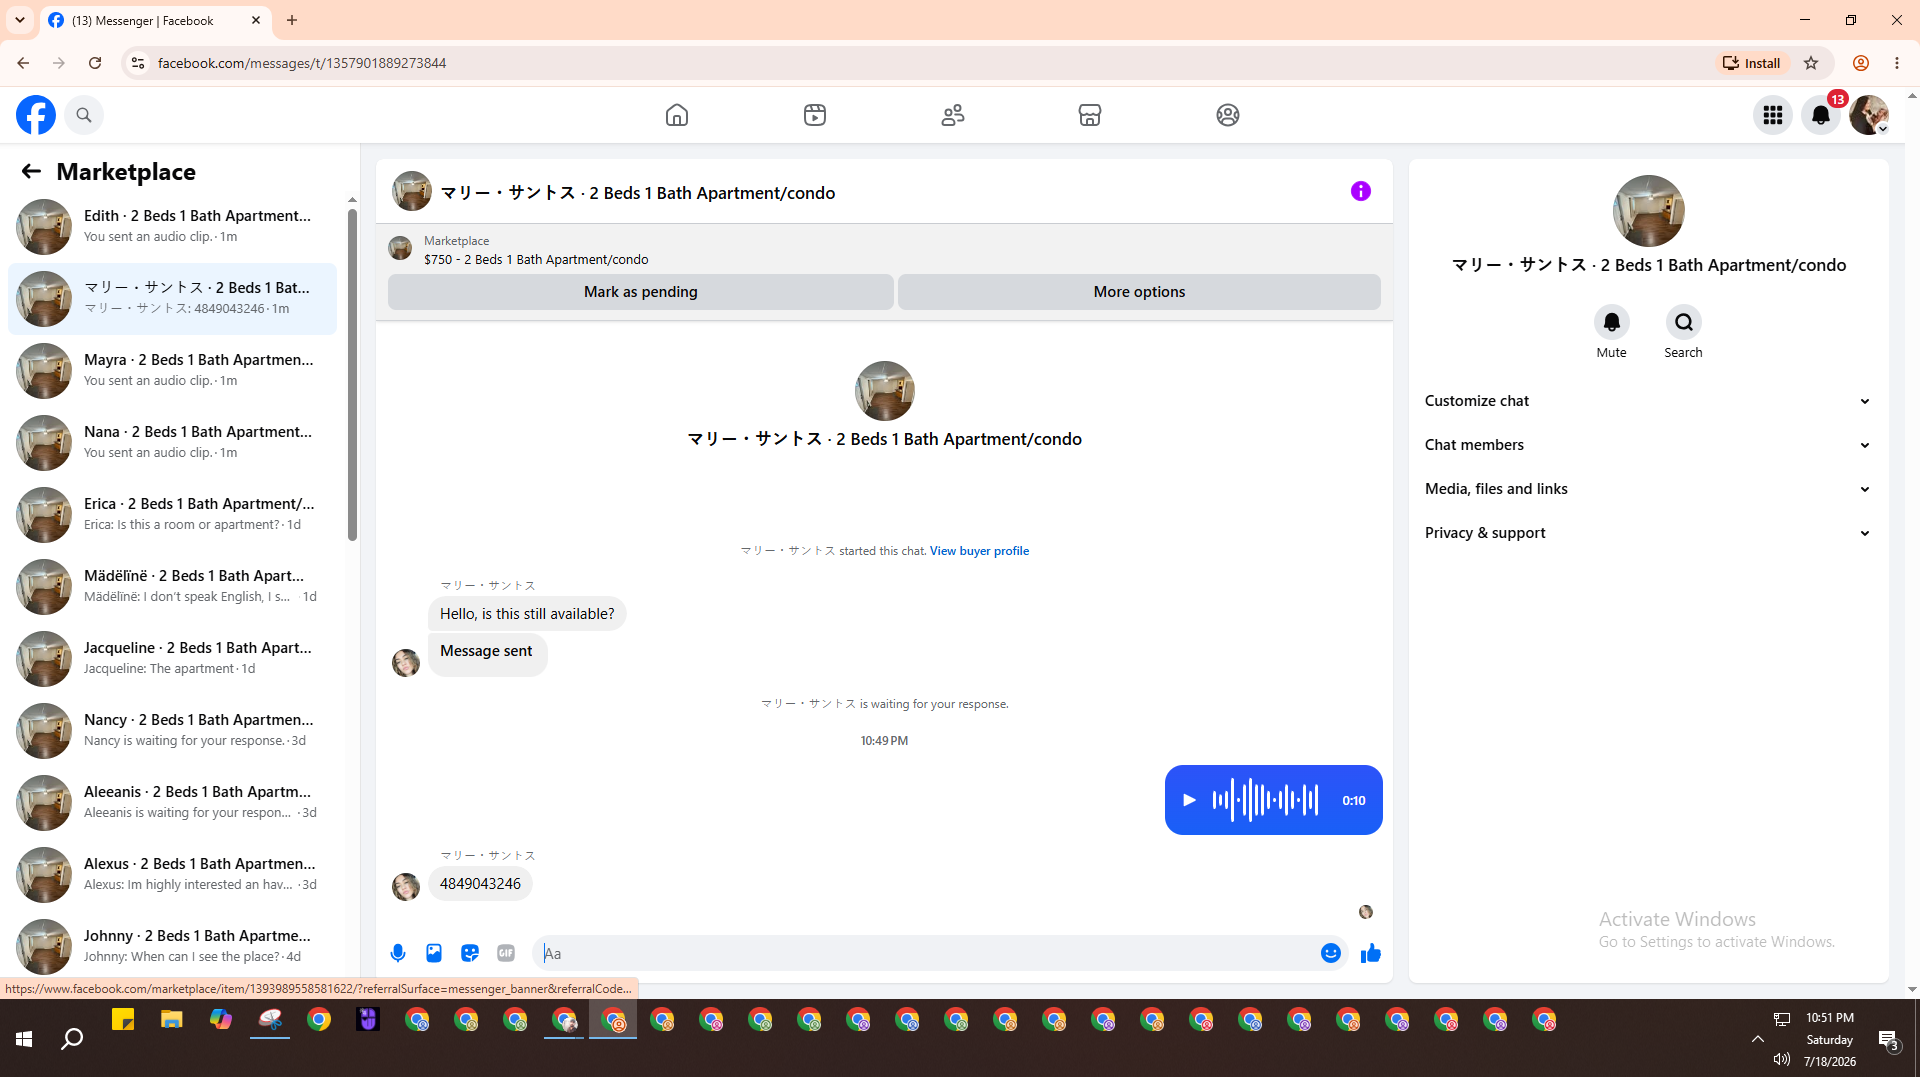Open the Groups icon in top navigation
This screenshot has height=1077, width=1920.
[x=1228, y=115]
